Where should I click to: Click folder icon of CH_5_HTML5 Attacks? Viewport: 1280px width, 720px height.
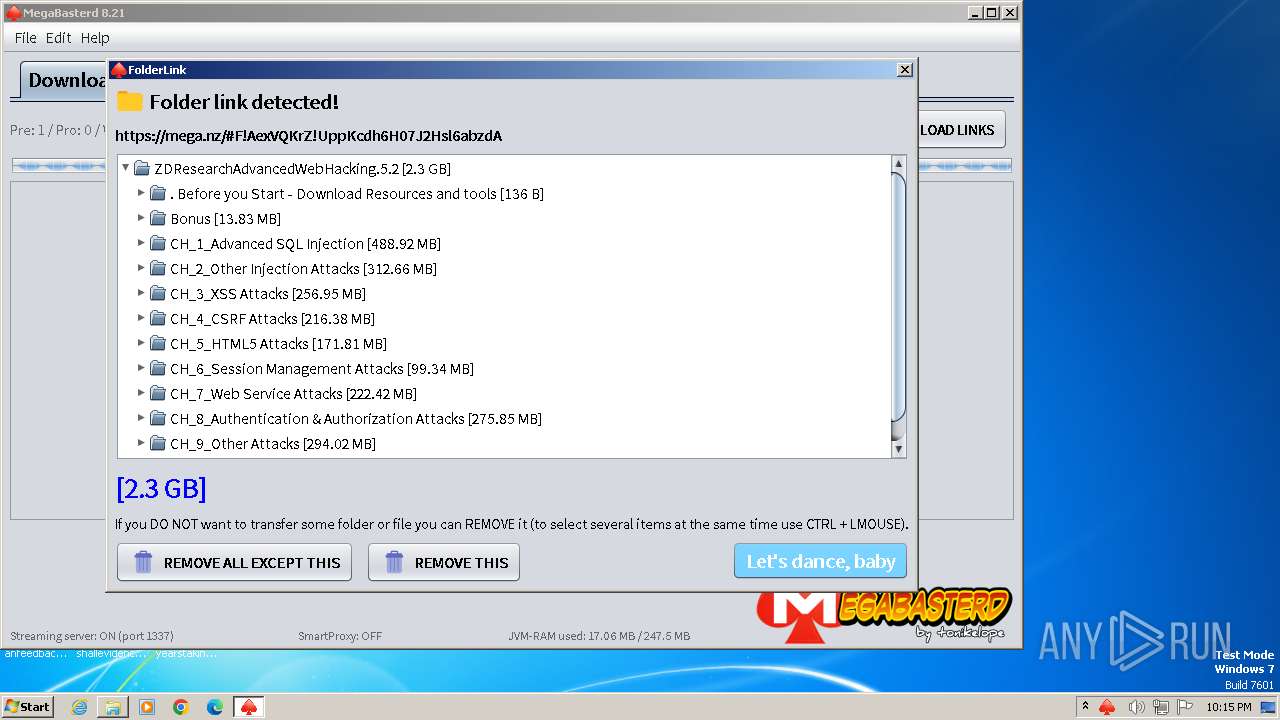click(x=158, y=343)
